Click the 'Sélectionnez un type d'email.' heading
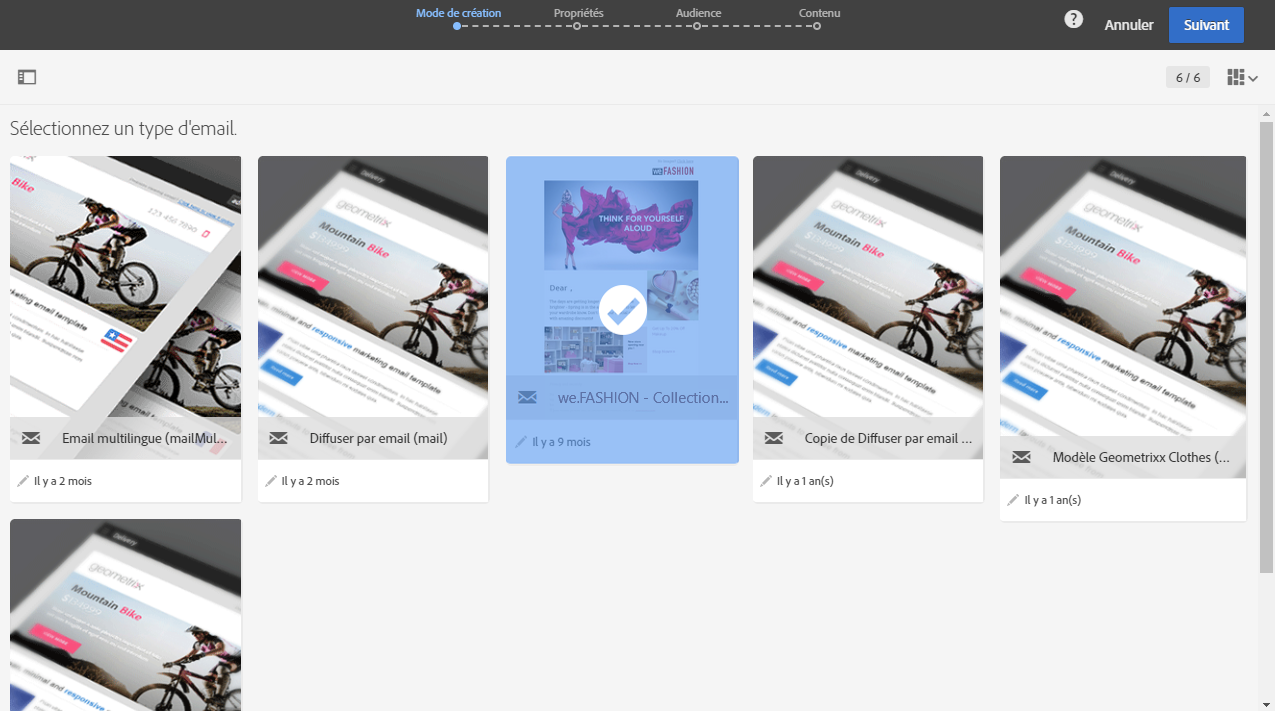The width and height of the screenshot is (1275, 711). coord(123,129)
